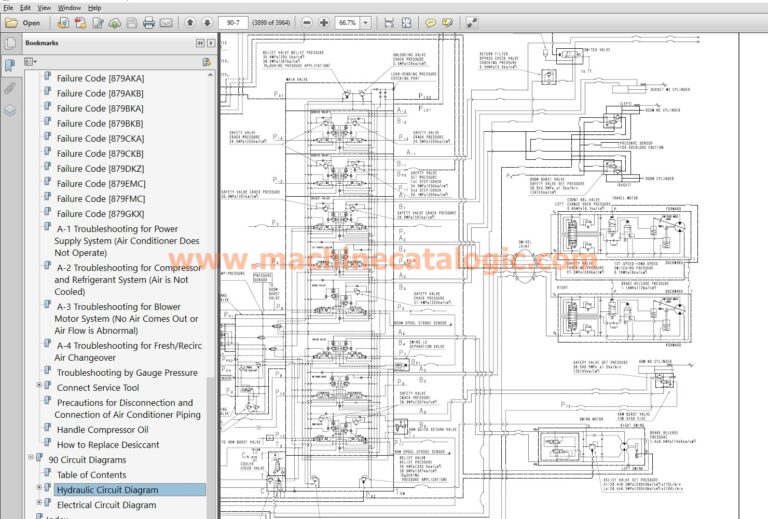Open the Page Thumbnails panel icon
The width and height of the screenshot is (768, 519).
(9, 44)
